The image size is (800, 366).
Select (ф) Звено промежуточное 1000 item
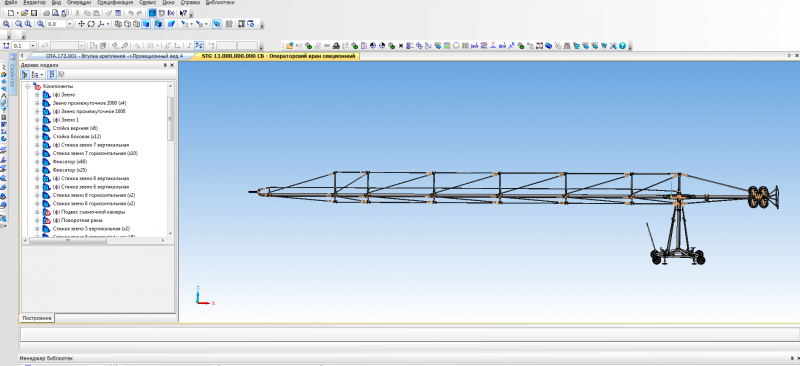pos(89,111)
